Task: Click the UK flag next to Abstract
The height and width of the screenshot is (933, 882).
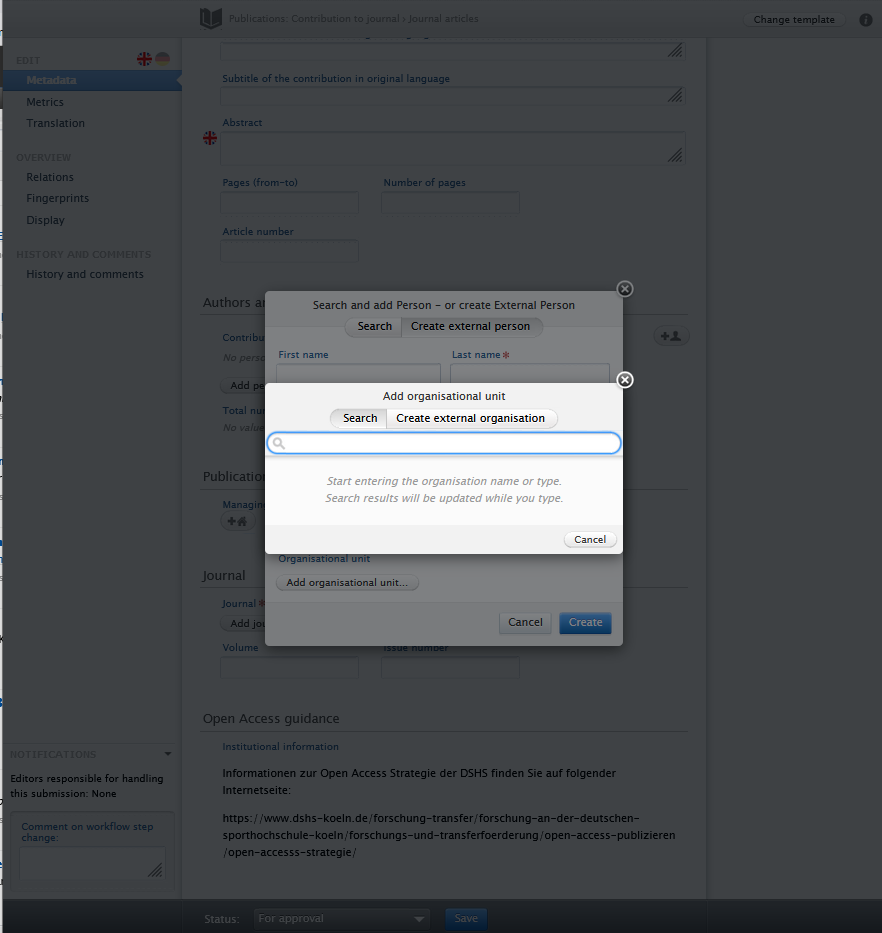Action: coord(210,138)
